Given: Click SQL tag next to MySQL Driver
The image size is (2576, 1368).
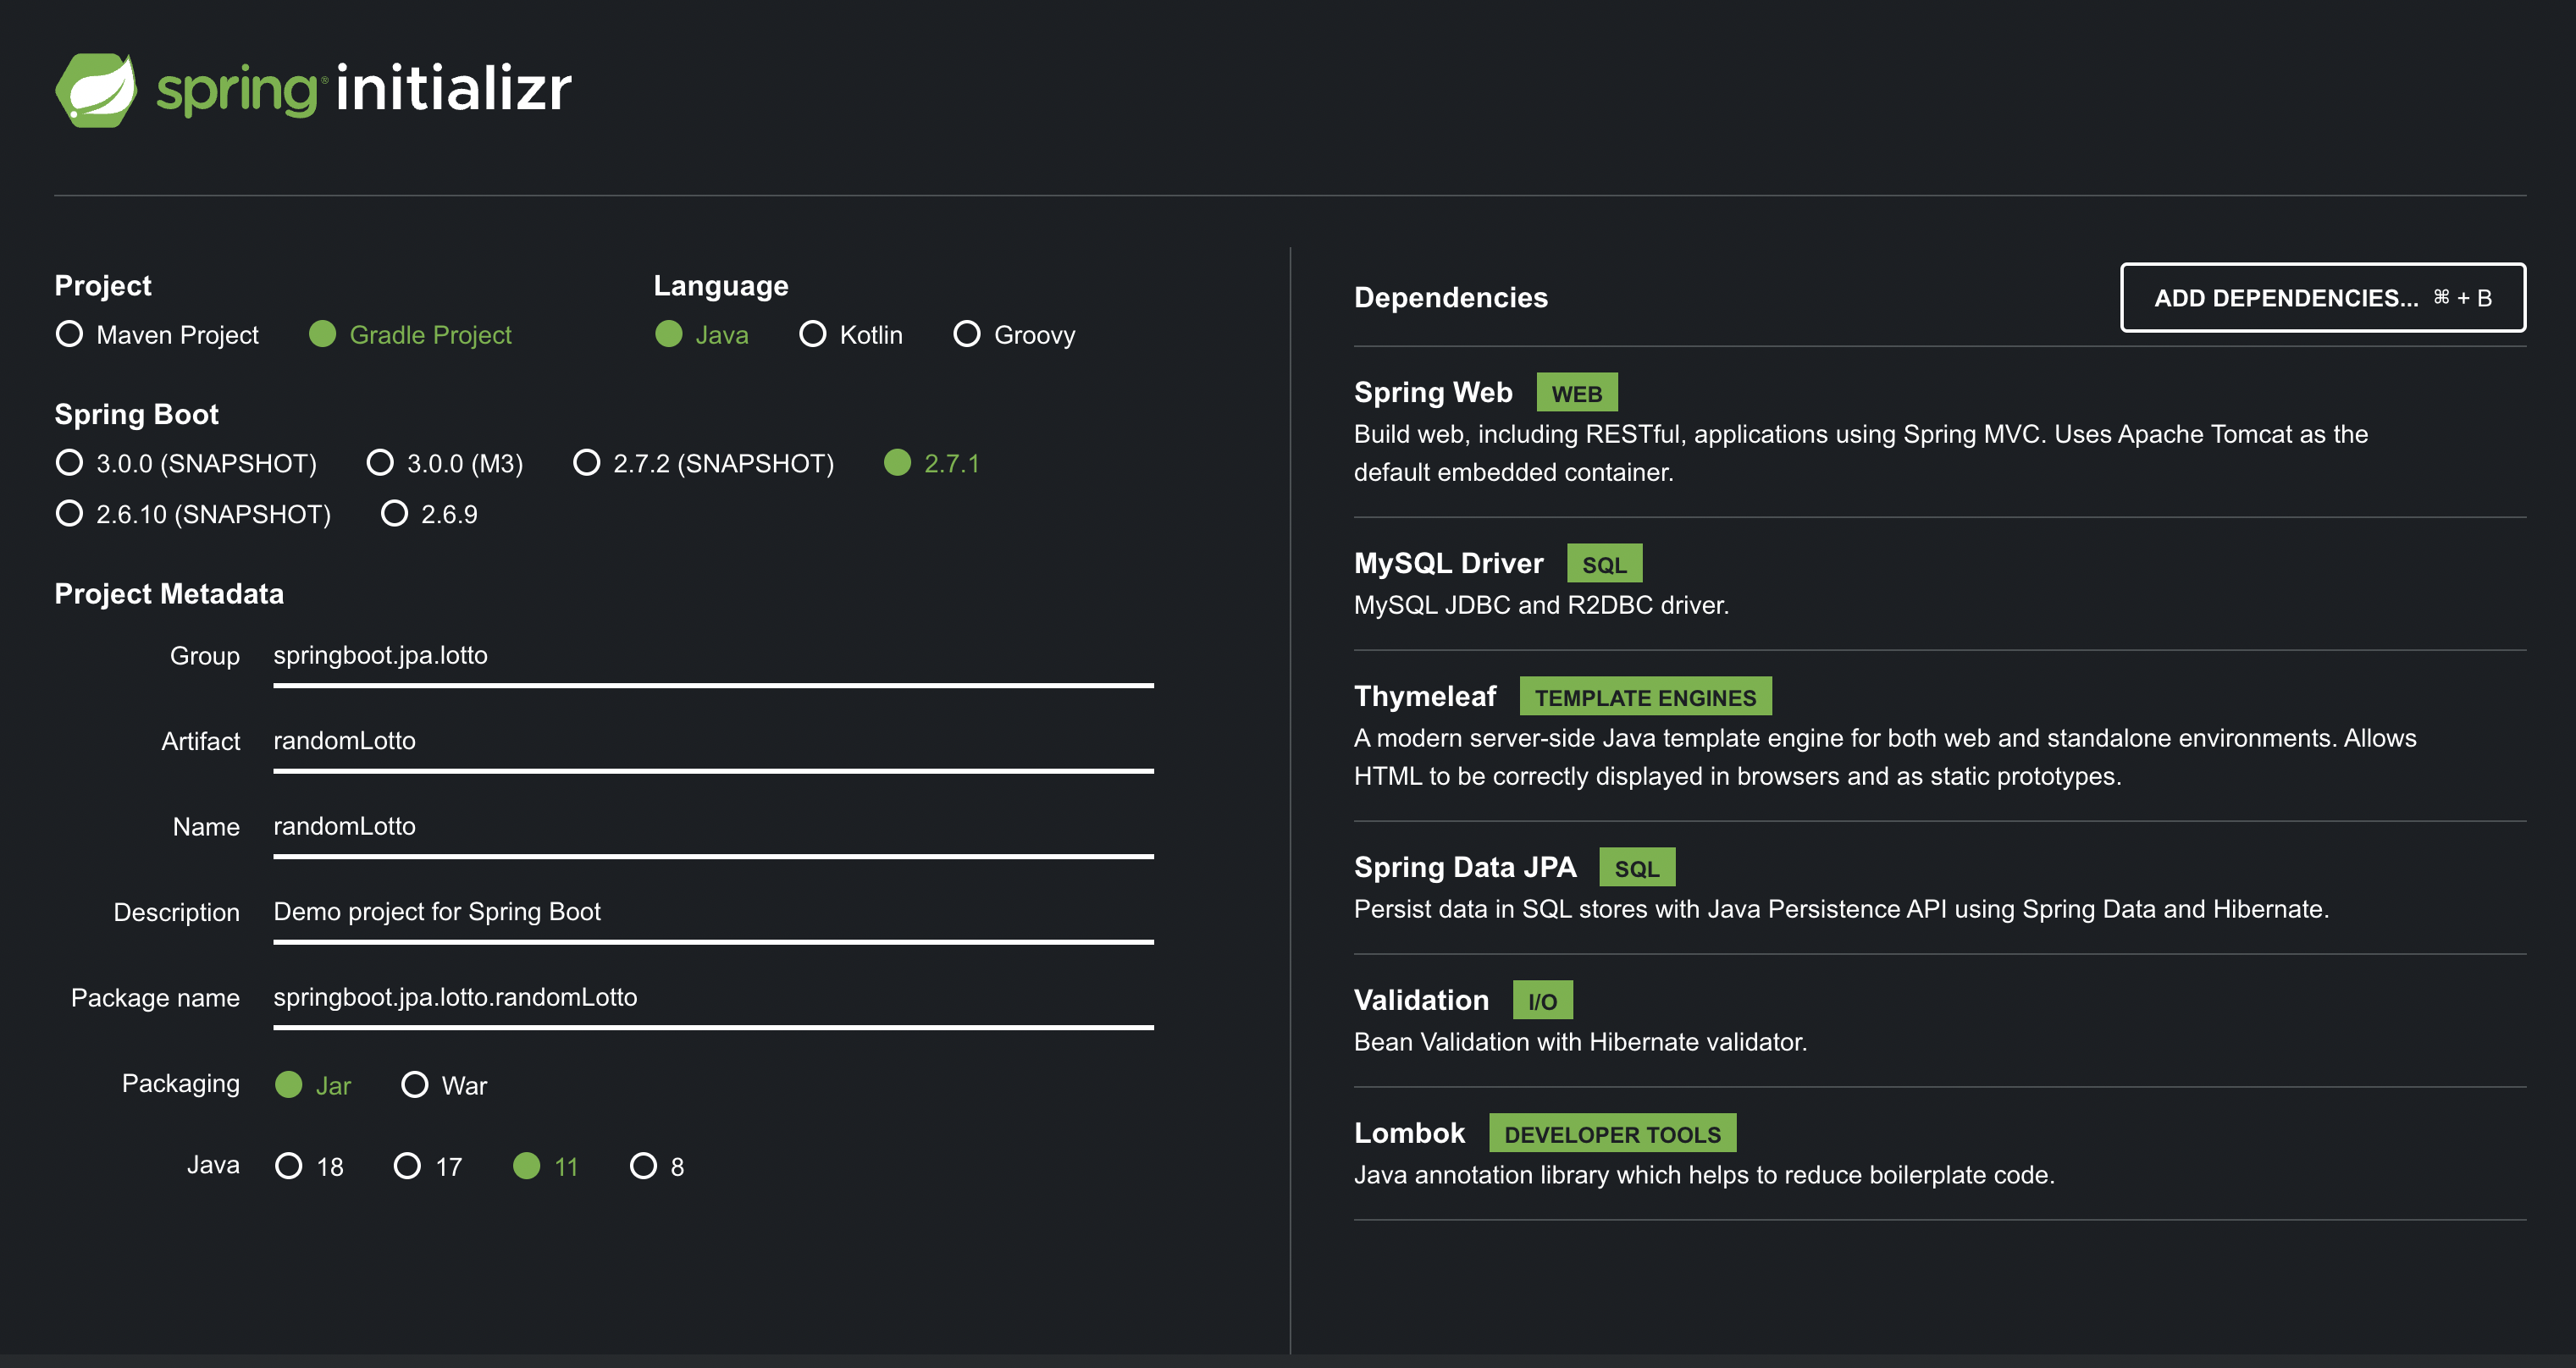Looking at the screenshot, I should 1604,564.
